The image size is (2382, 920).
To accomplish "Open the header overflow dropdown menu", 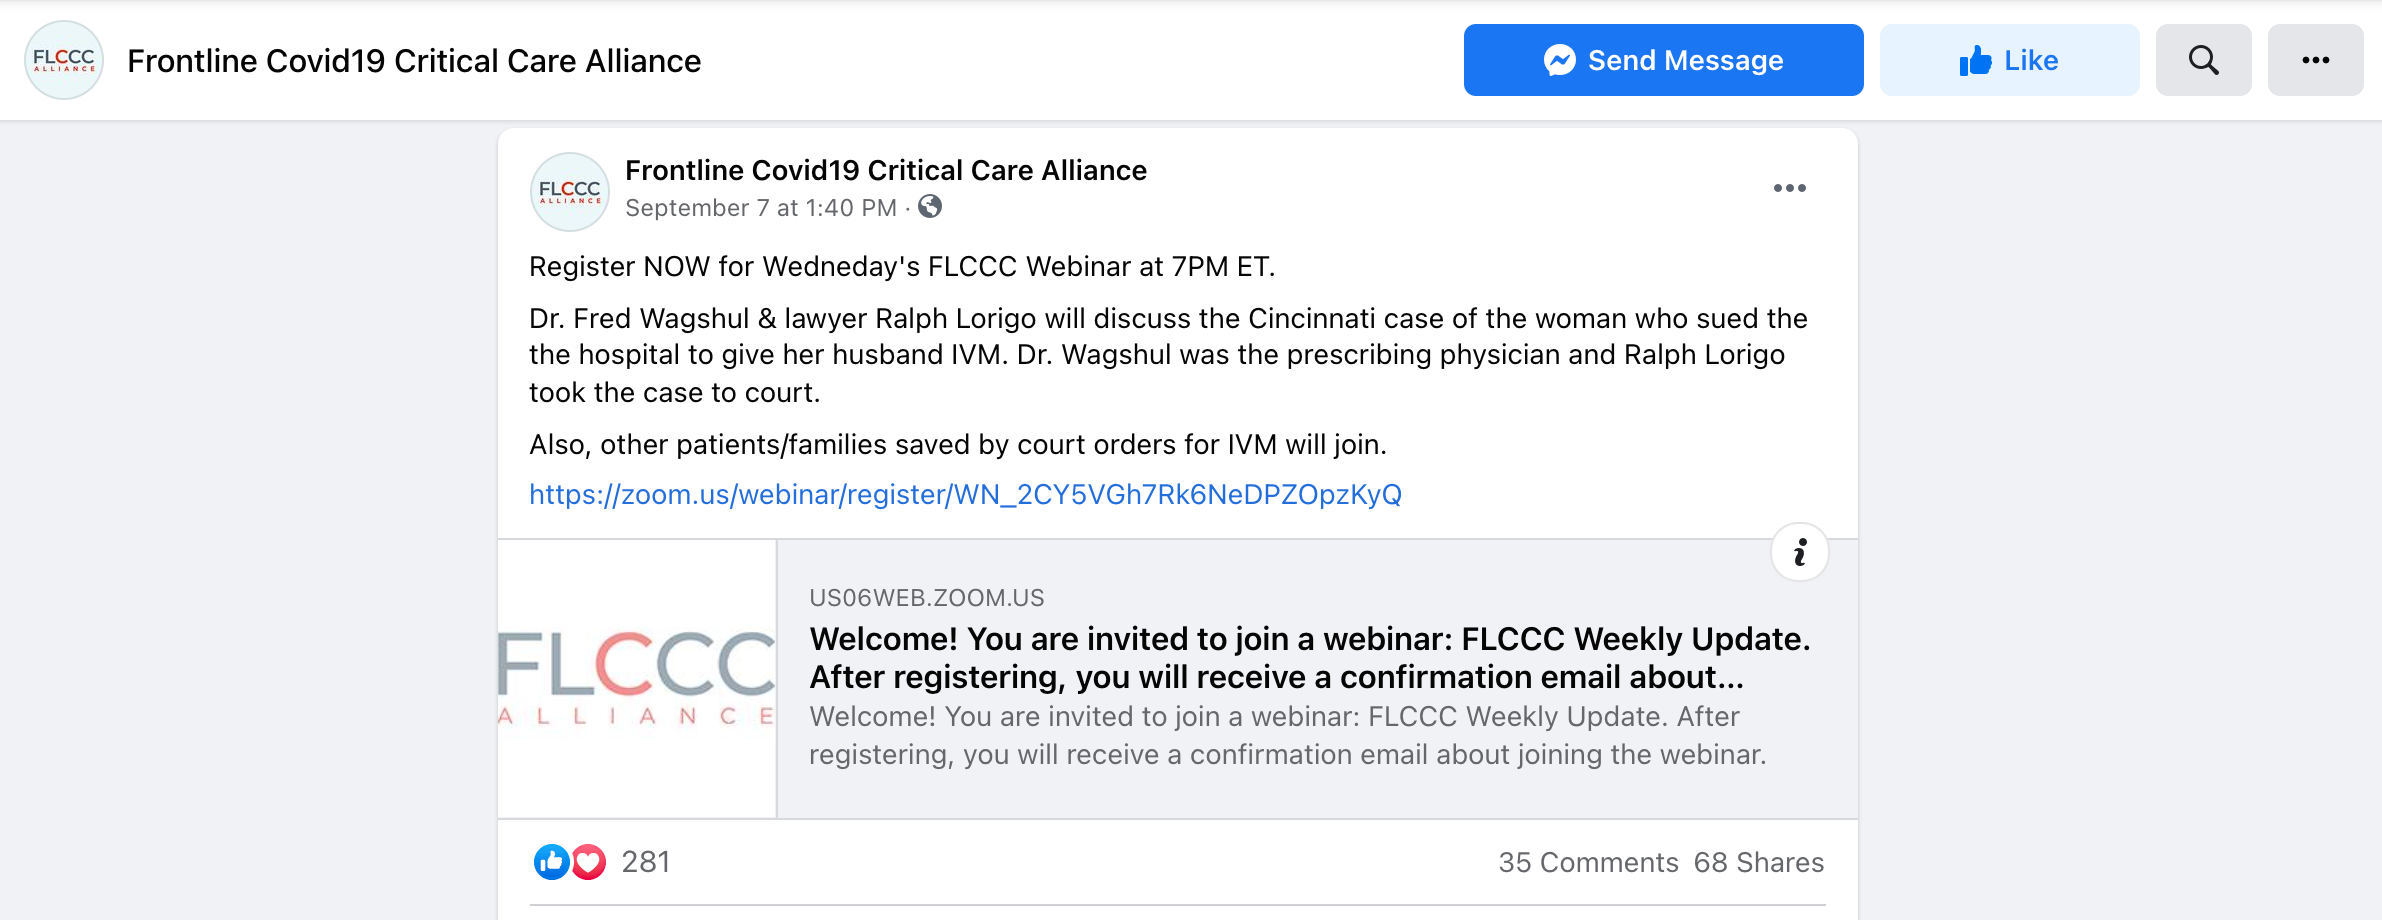I will pos(2316,60).
